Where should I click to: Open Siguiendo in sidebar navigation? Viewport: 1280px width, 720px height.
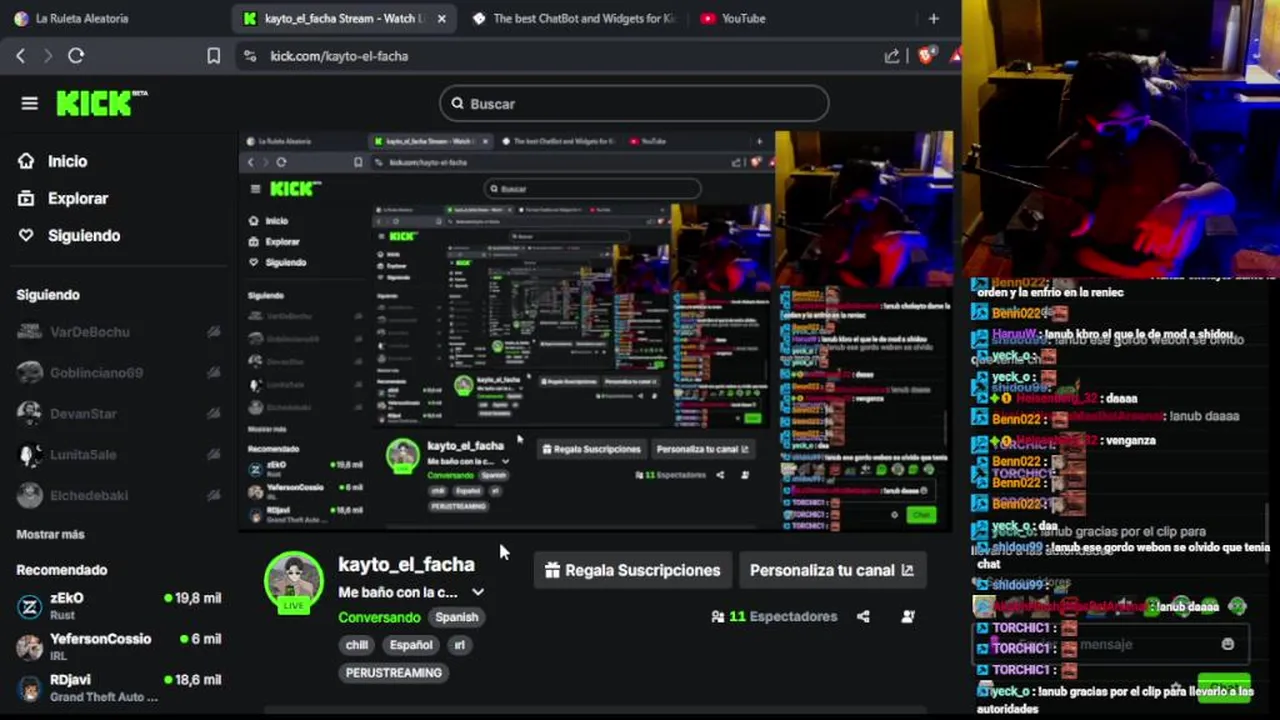click(x=84, y=235)
